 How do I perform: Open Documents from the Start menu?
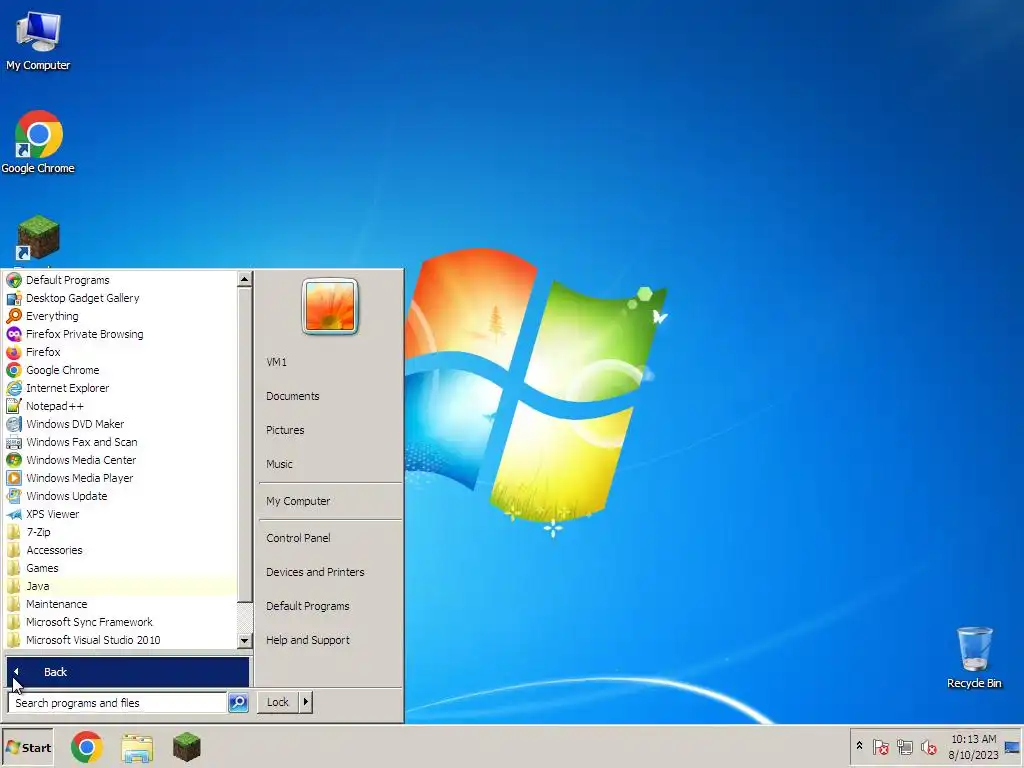tap(330, 396)
